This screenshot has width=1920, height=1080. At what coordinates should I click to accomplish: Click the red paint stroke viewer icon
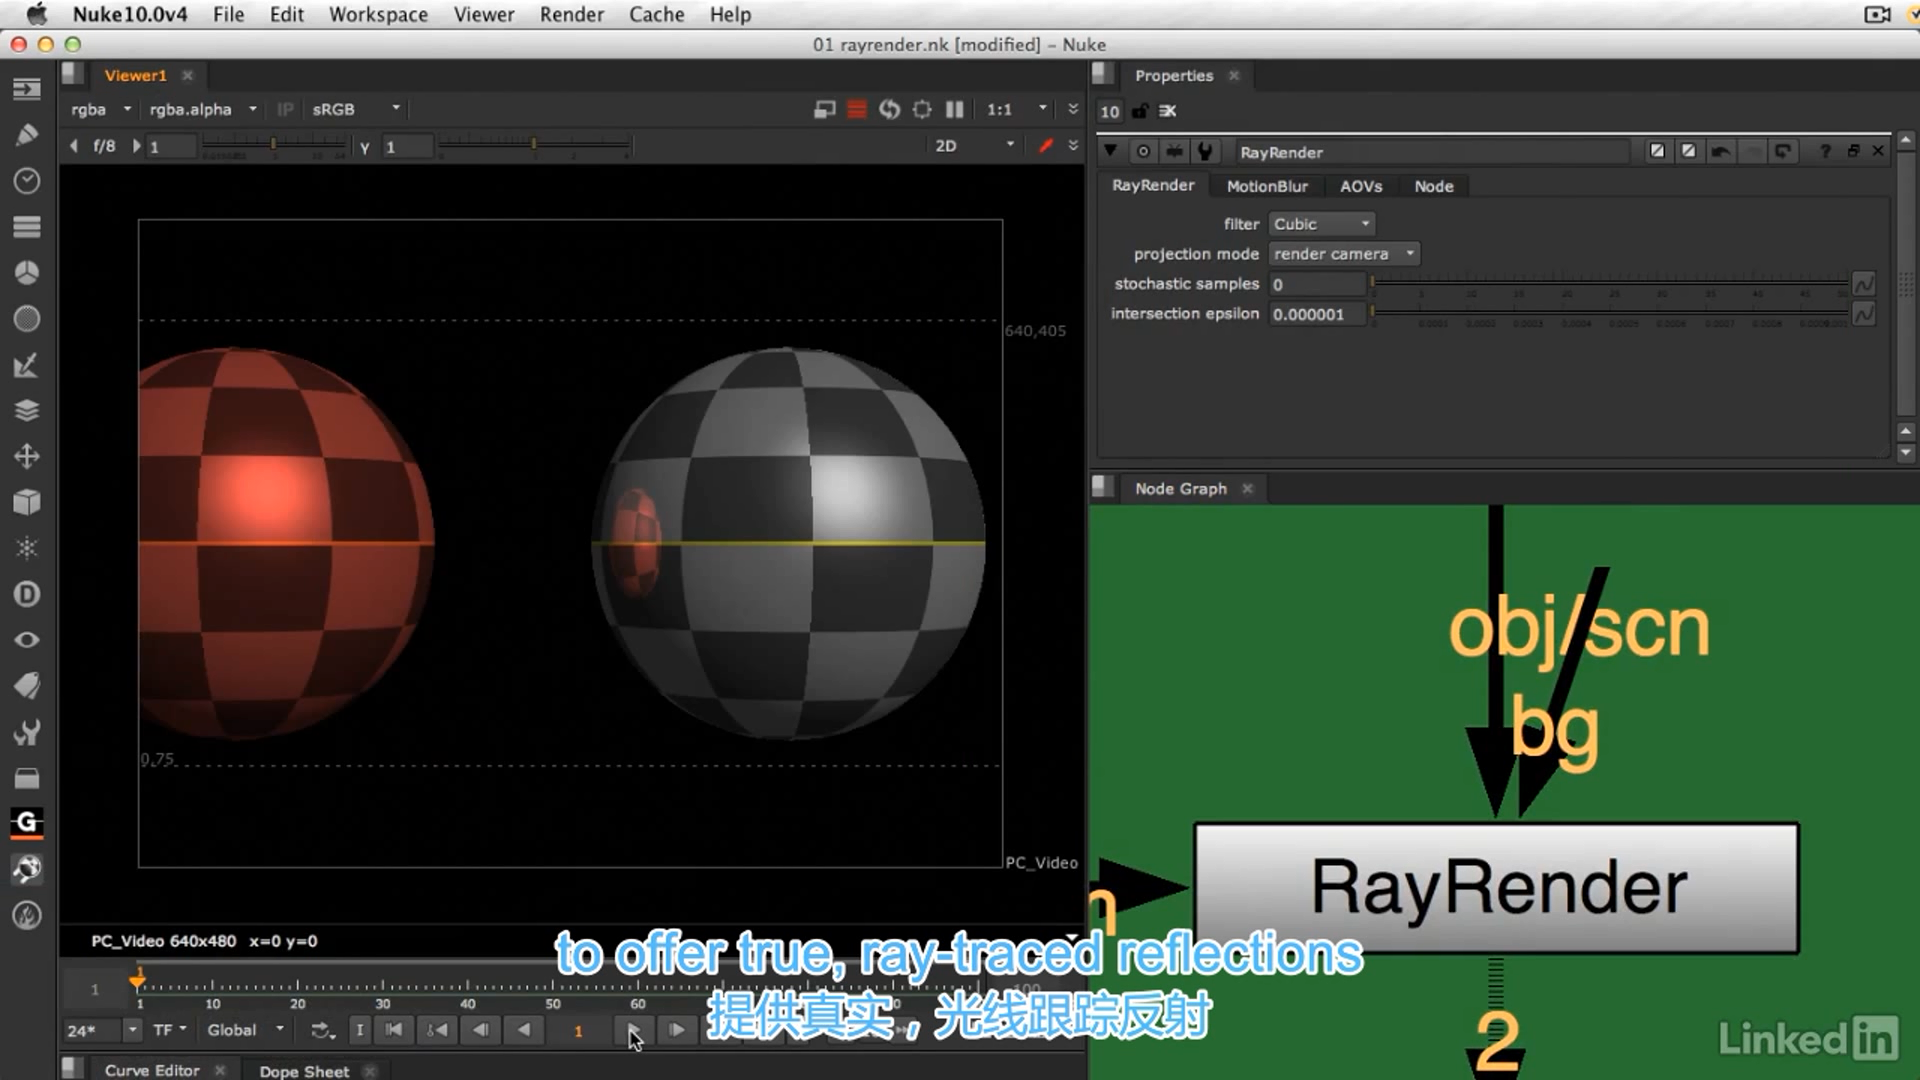tap(1045, 146)
